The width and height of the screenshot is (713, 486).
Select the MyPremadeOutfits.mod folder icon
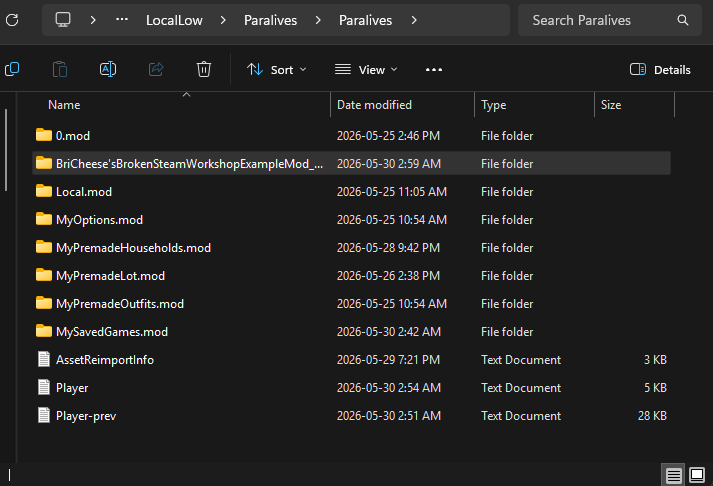44,303
